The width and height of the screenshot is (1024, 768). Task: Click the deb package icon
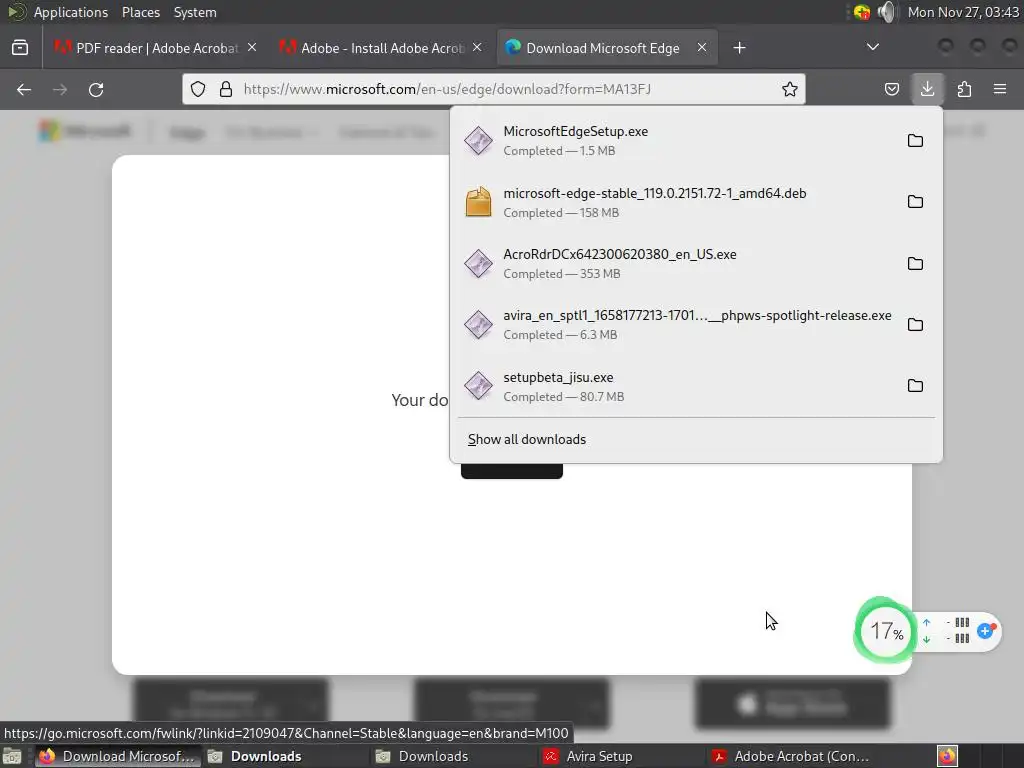click(478, 202)
